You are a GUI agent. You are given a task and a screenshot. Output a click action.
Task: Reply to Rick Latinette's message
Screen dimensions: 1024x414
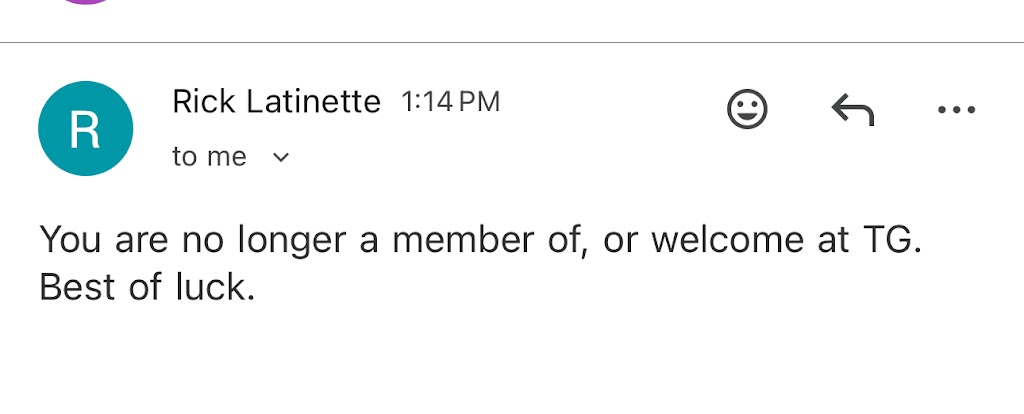click(853, 109)
